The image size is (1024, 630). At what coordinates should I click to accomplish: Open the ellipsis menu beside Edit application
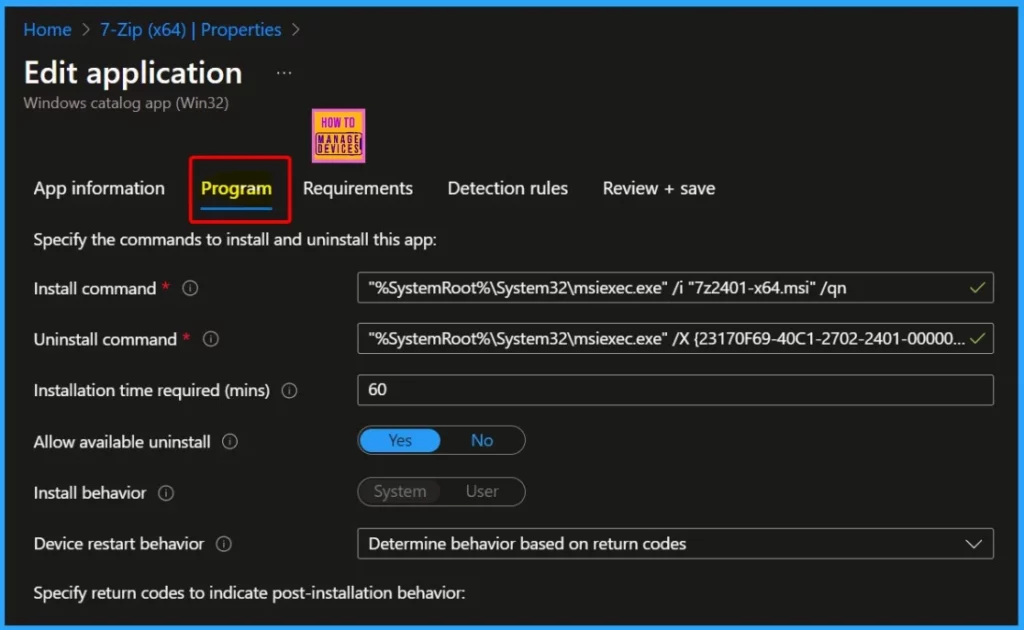point(284,73)
